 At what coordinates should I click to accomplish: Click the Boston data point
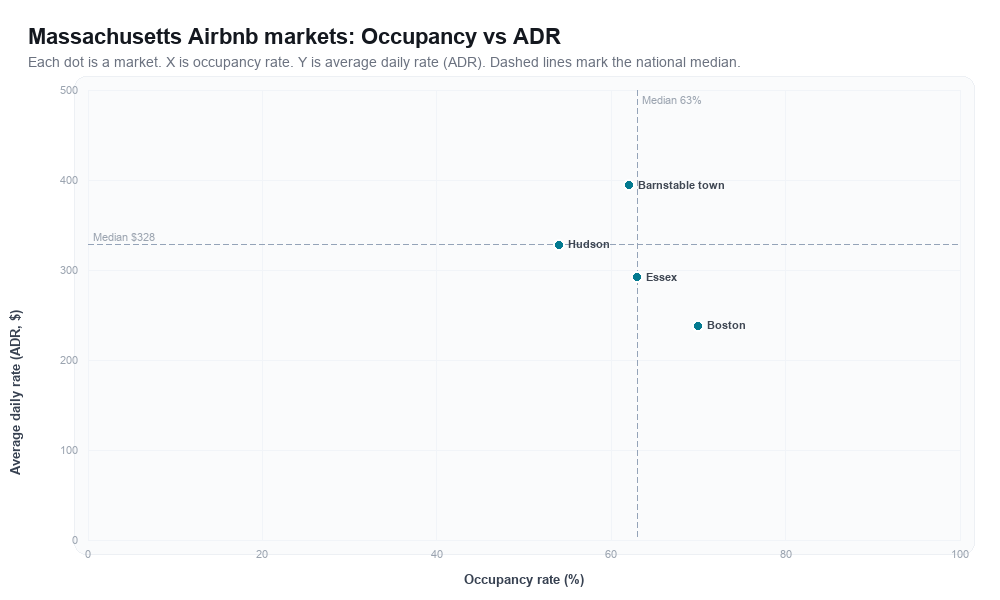(698, 326)
